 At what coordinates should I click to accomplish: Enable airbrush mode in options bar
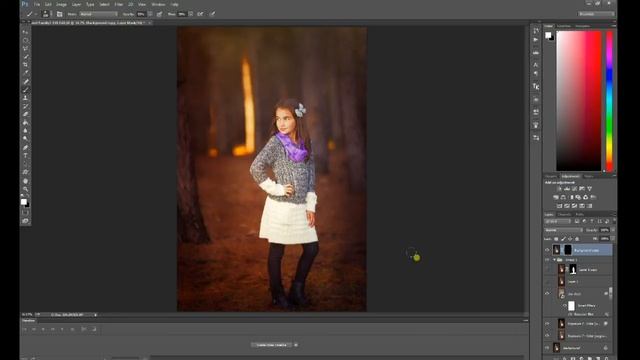click(200, 14)
